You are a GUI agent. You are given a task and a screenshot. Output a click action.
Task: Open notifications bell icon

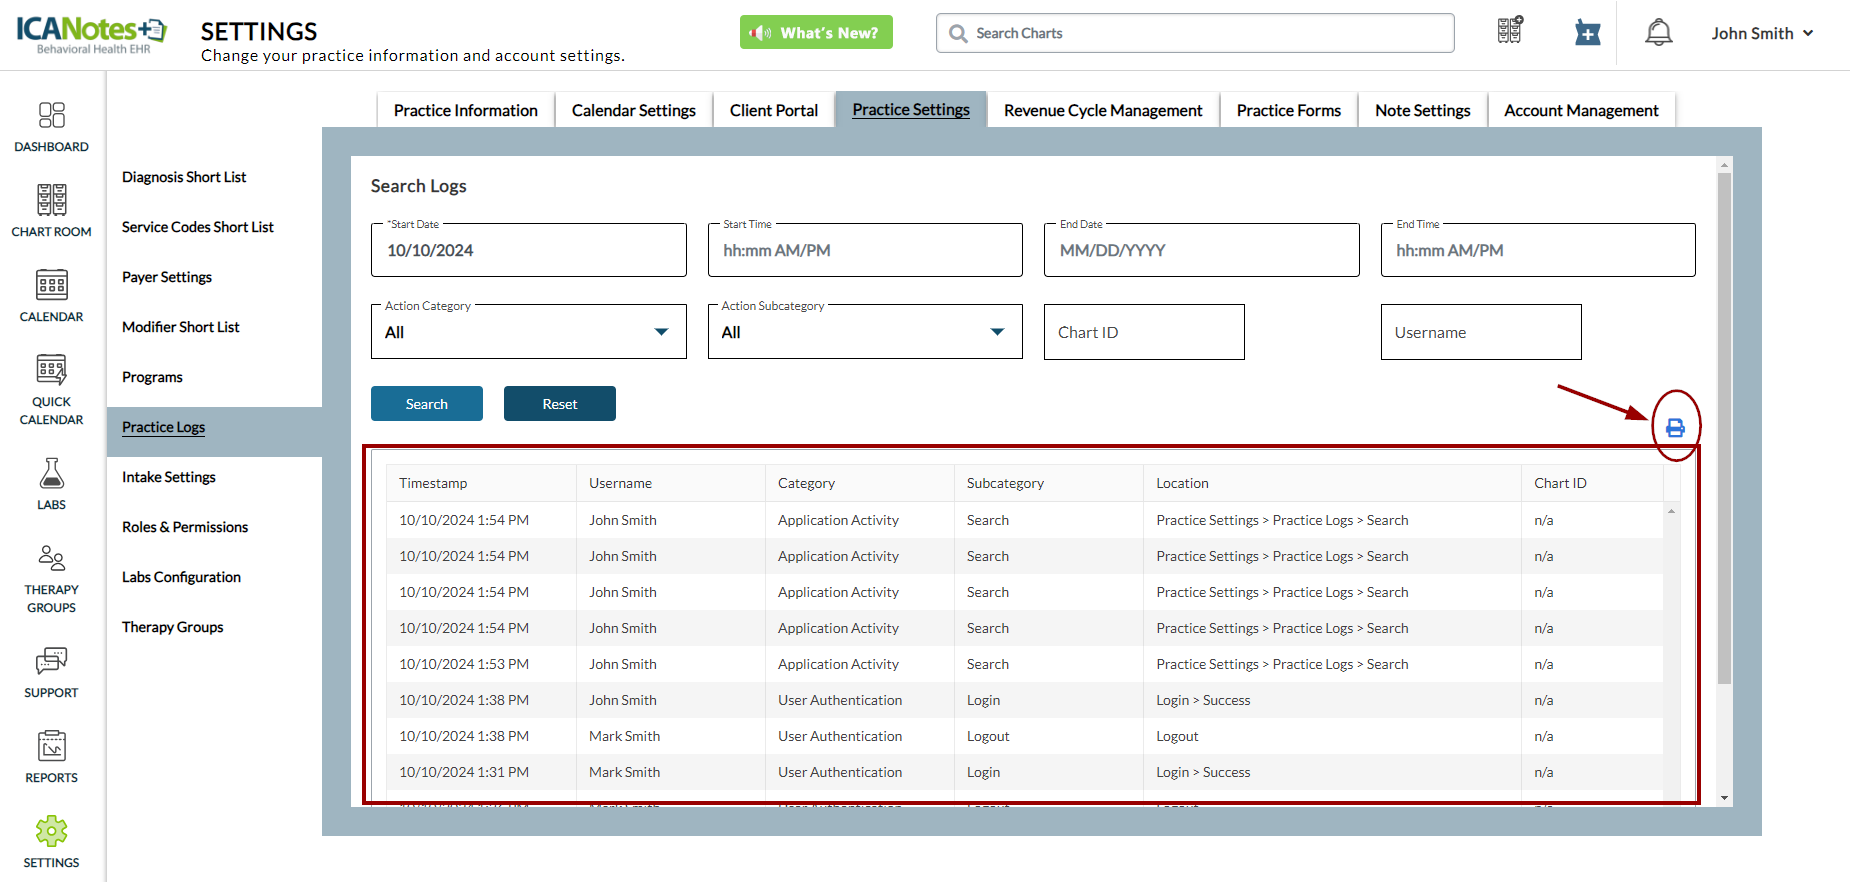[x=1658, y=33]
